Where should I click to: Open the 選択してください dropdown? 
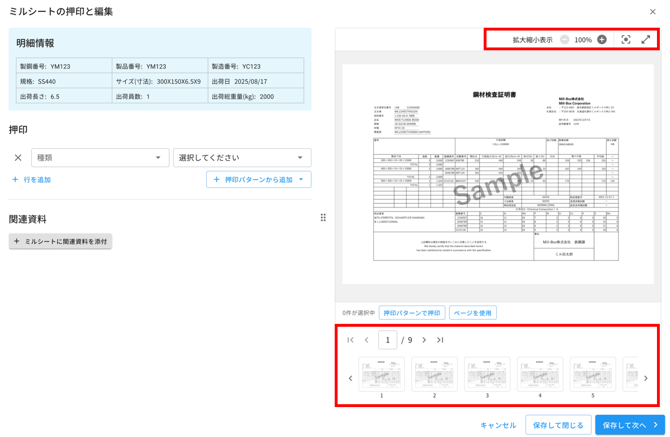[x=242, y=158]
